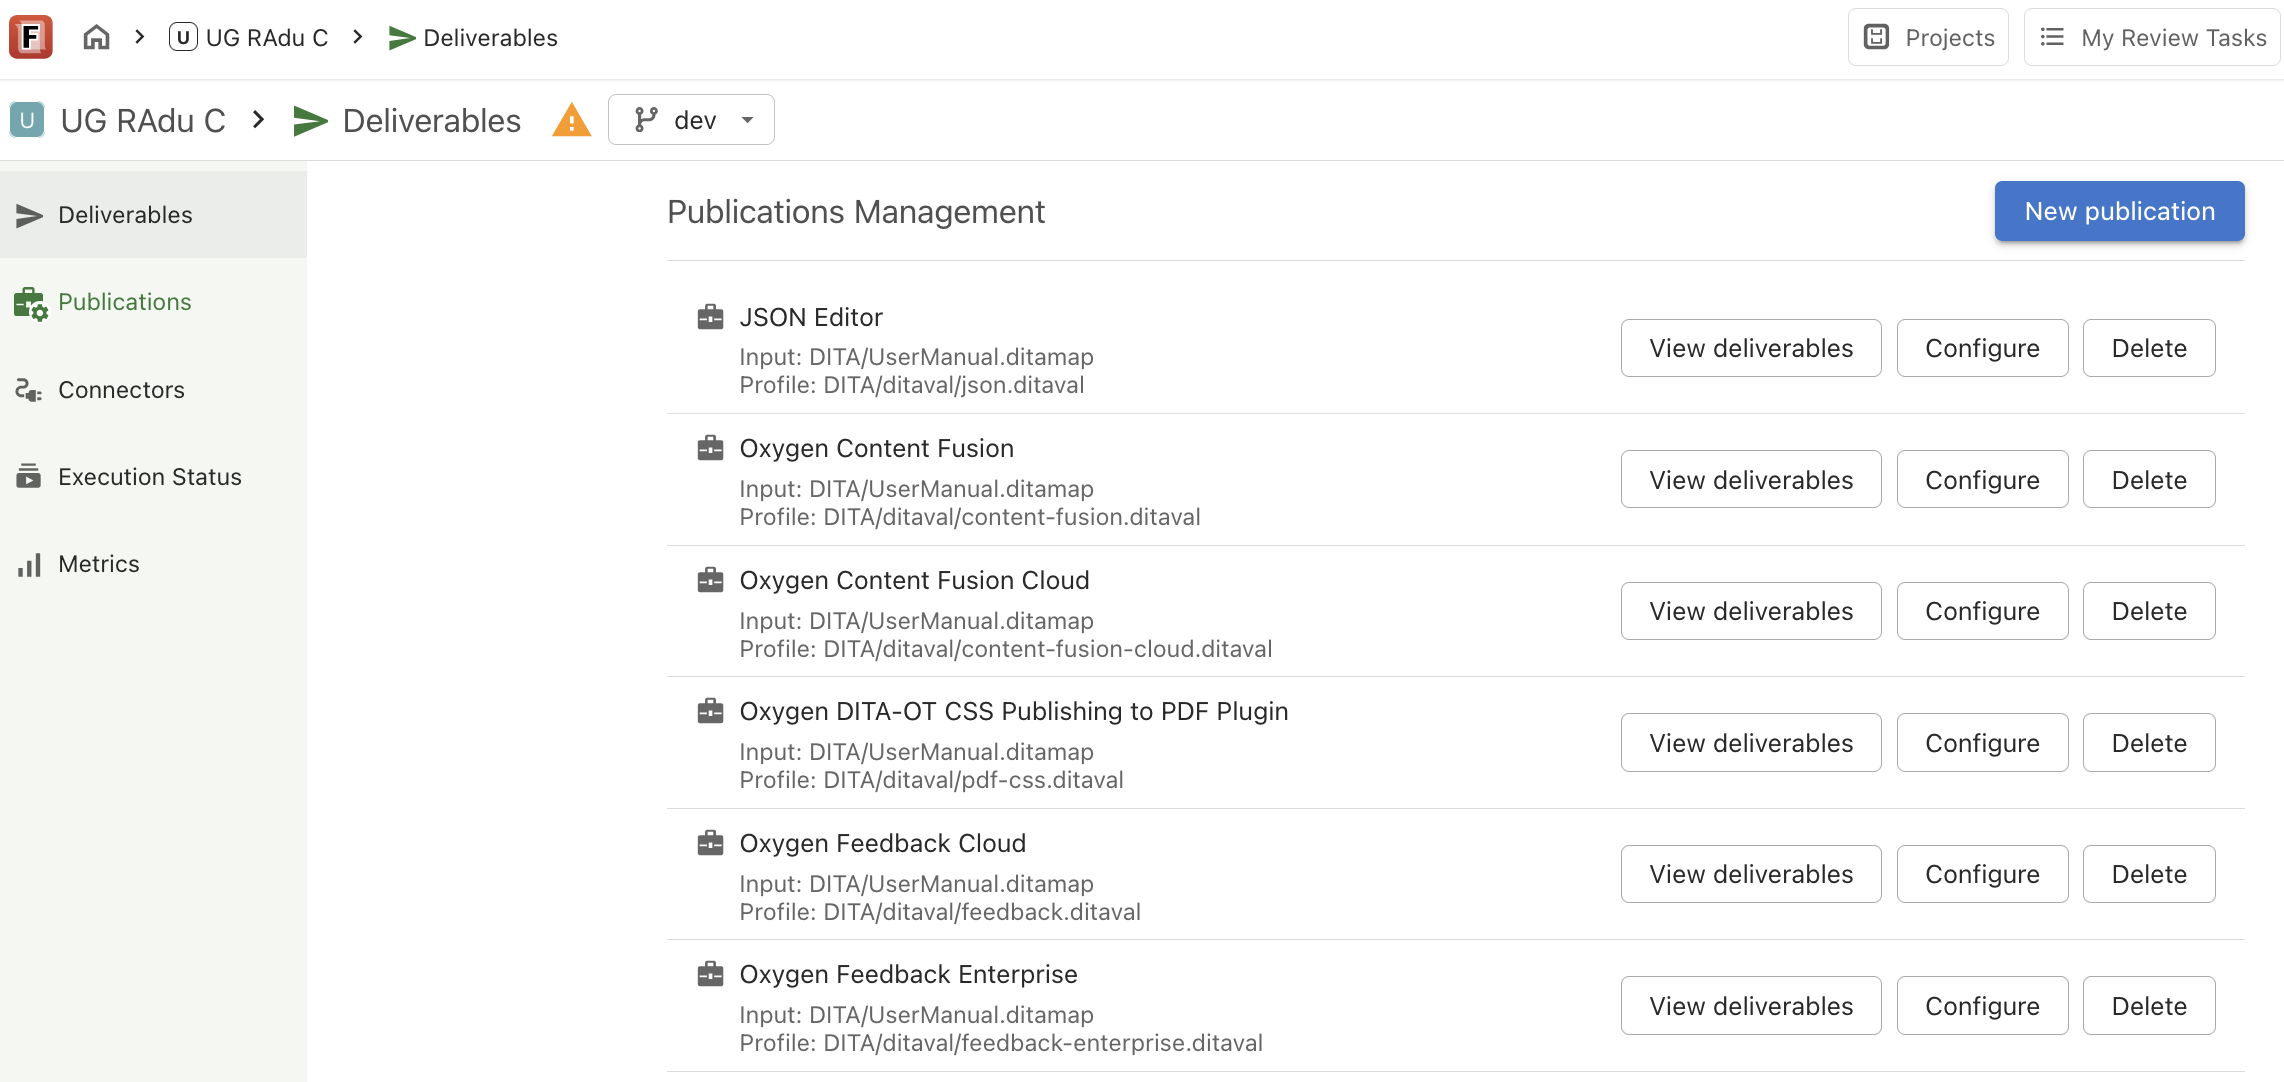Open the dev branch dropdown

pos(690,120)
